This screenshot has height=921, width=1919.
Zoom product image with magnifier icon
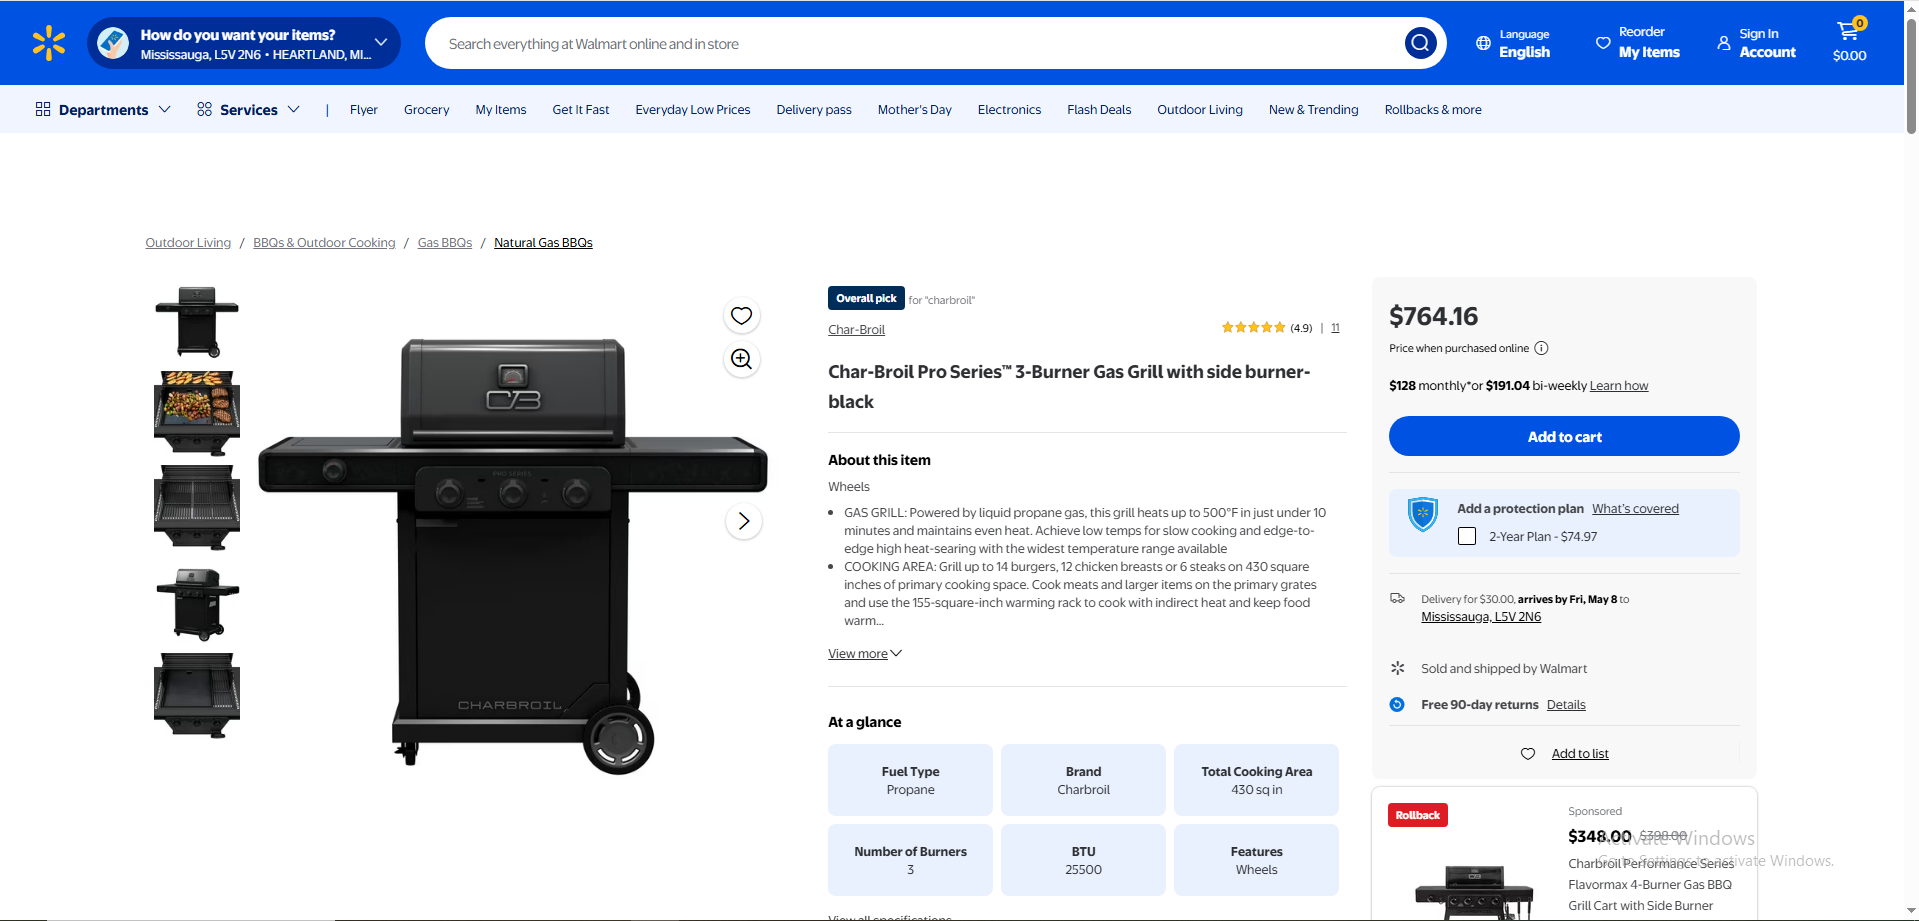741,359
